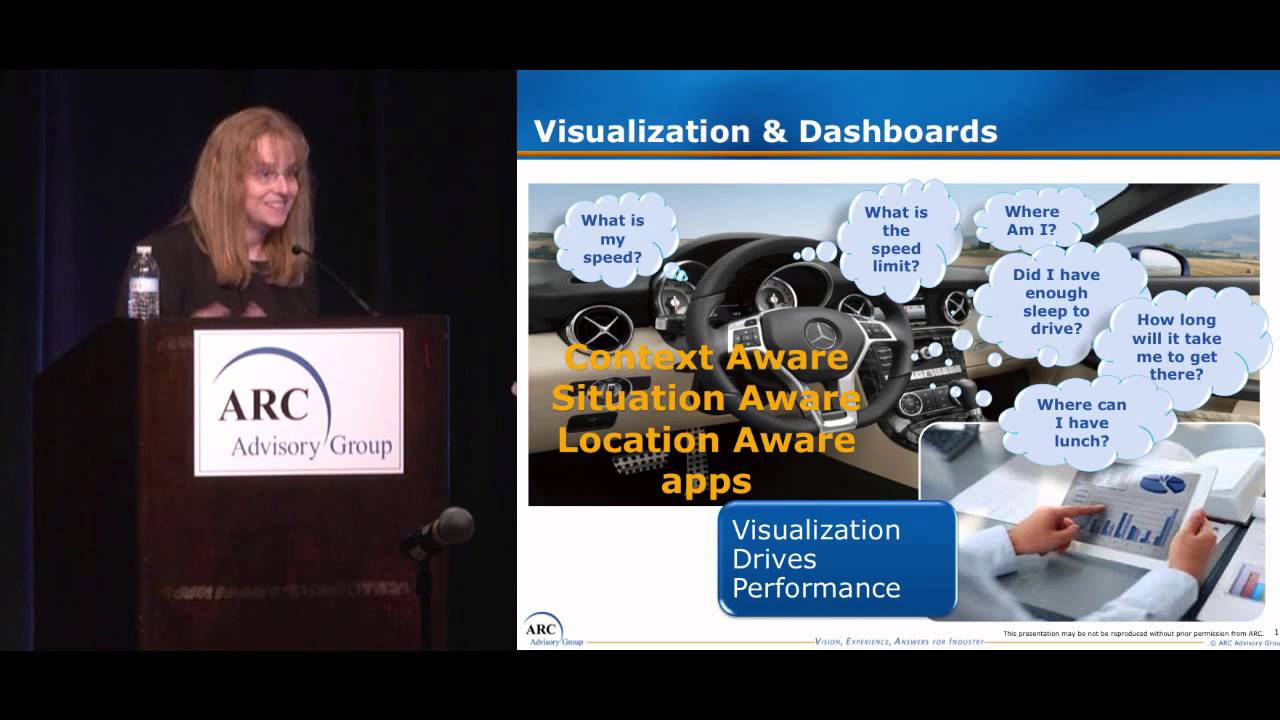Click the blue 'Visualization Drives Performance' box
This screenshot has width=1280, height=720.
click(x=838, y=559)
